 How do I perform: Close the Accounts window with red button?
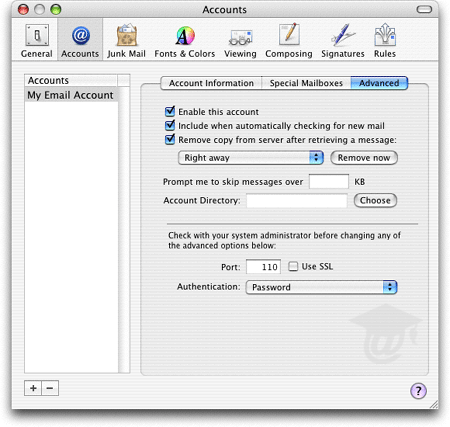tap(23, 9)
